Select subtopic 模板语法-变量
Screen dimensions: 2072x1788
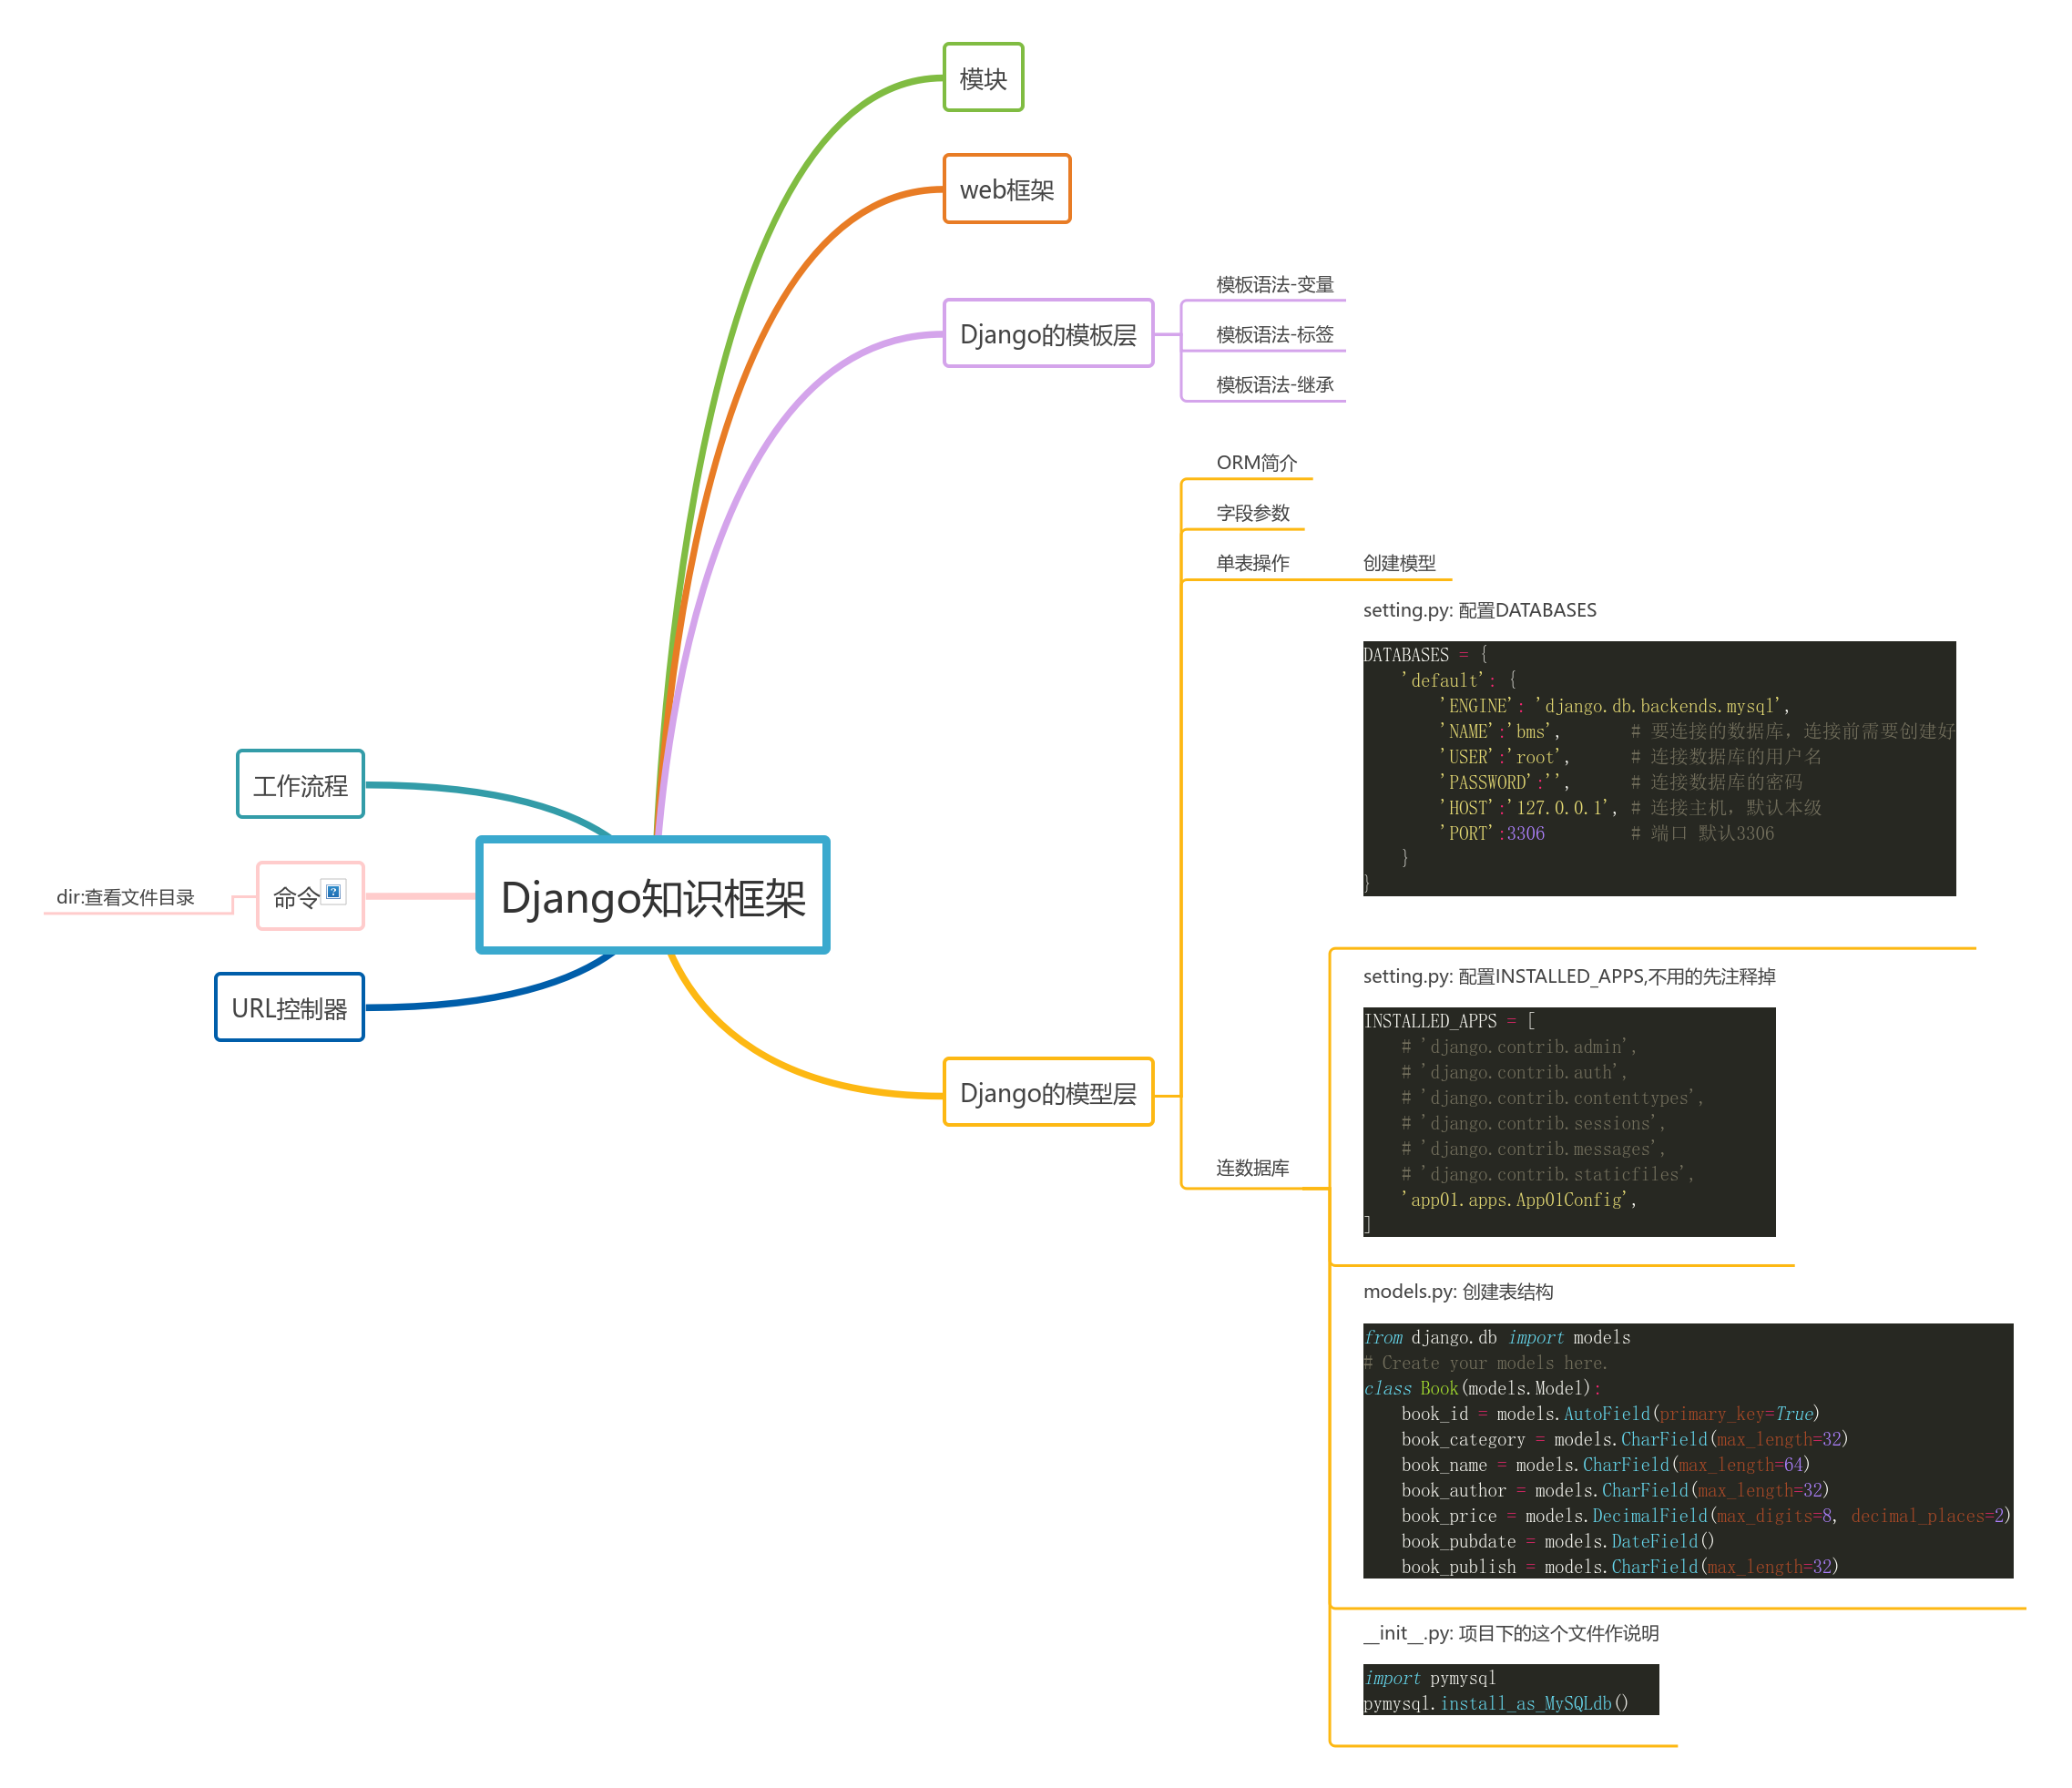click(1274, 285)
